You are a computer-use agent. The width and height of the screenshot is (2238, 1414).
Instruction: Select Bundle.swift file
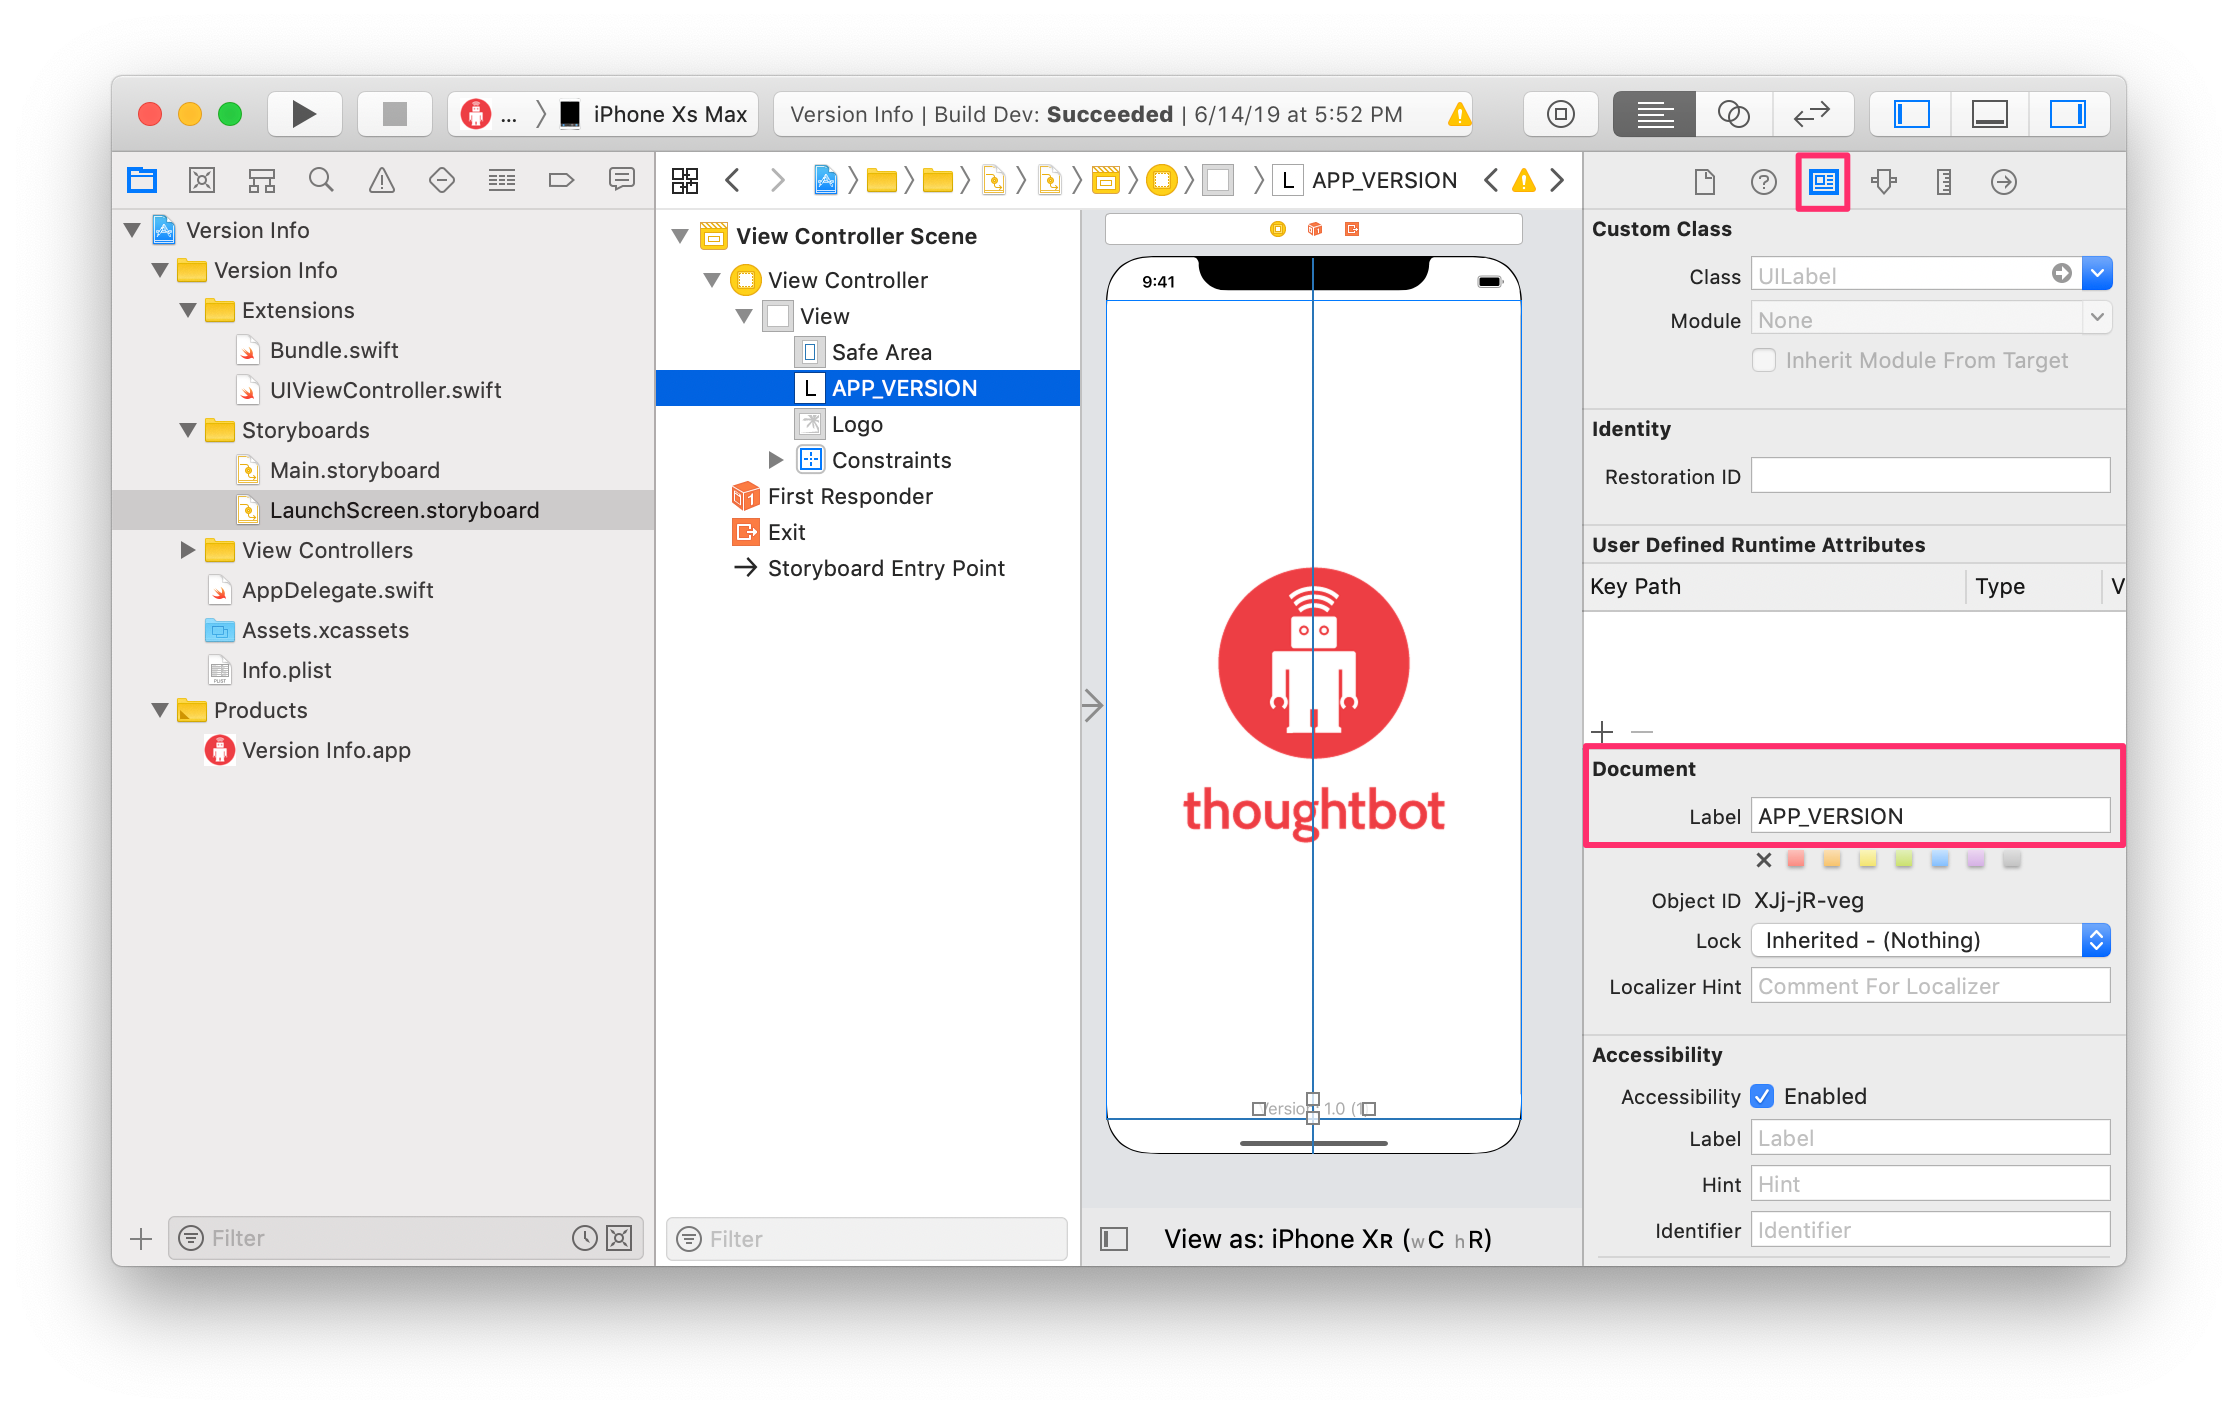334,350
